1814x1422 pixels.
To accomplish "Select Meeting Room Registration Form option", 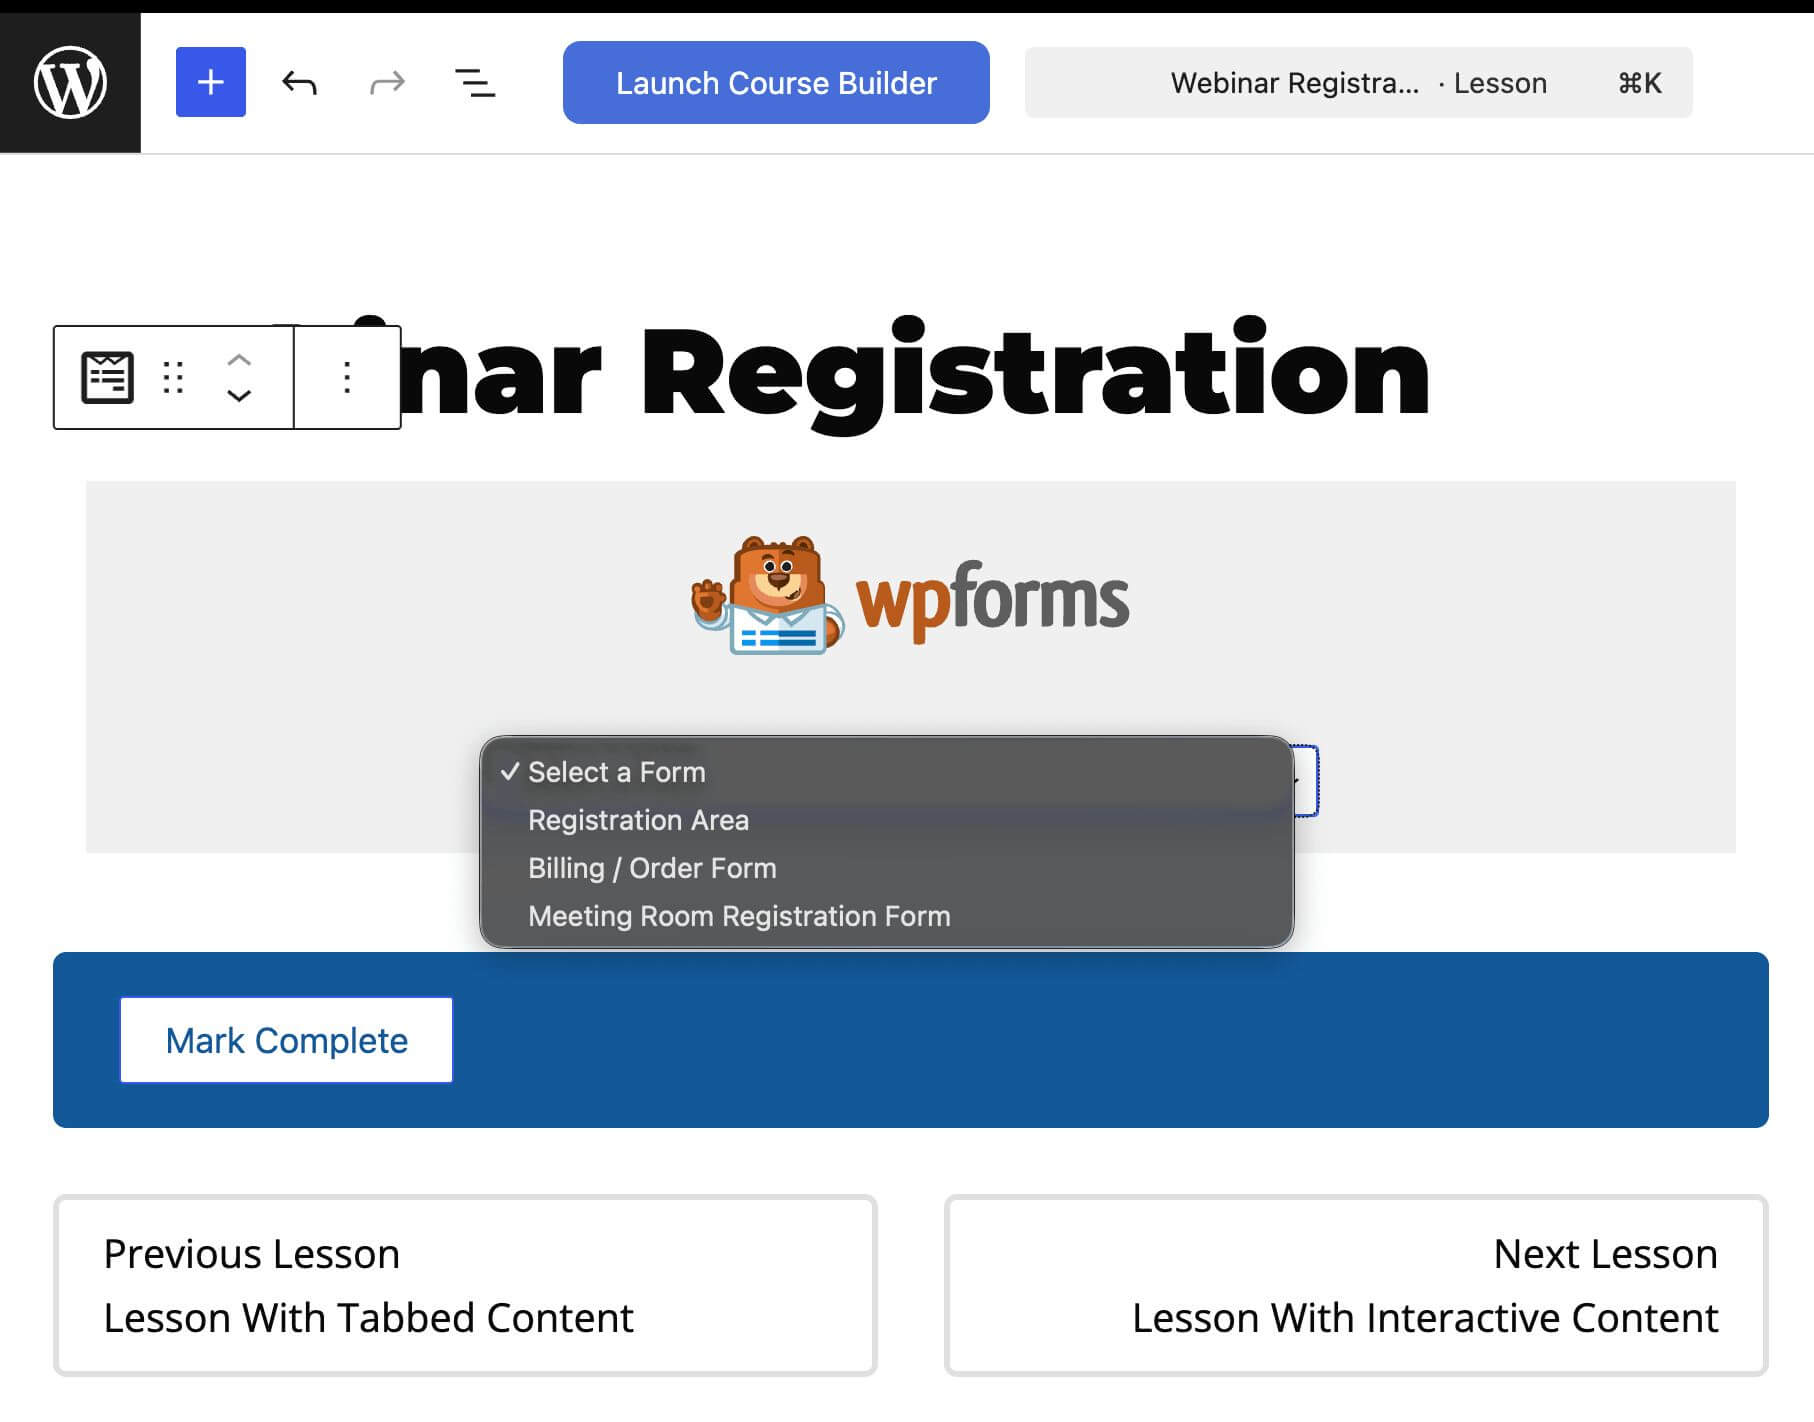I will [887, 916].
